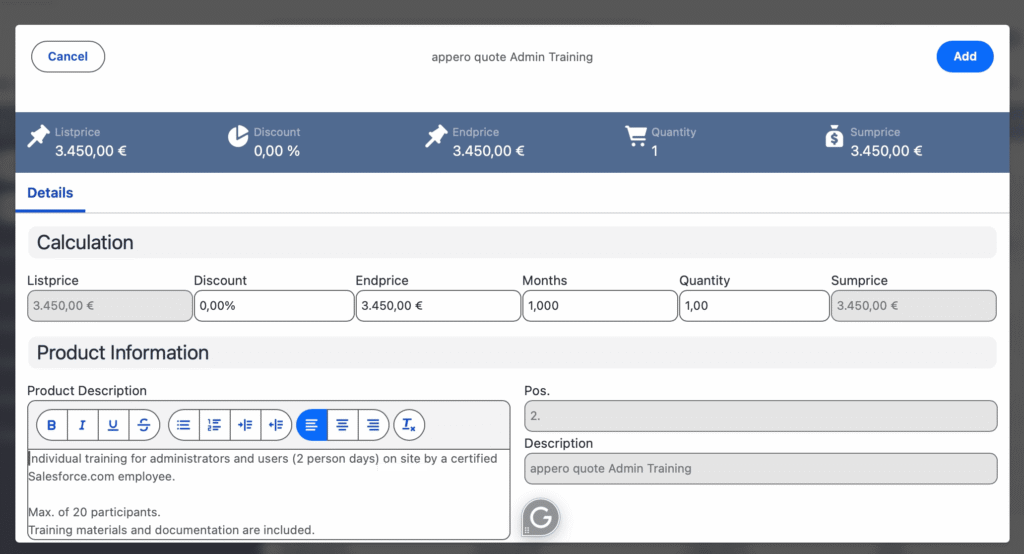
Task: Click the dialog title 'appero quote Admin Training'
Action: pos(512,57)
